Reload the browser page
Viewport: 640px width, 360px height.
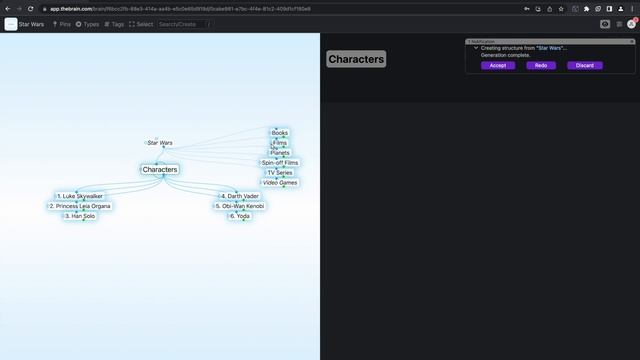[x=31, y=9]
